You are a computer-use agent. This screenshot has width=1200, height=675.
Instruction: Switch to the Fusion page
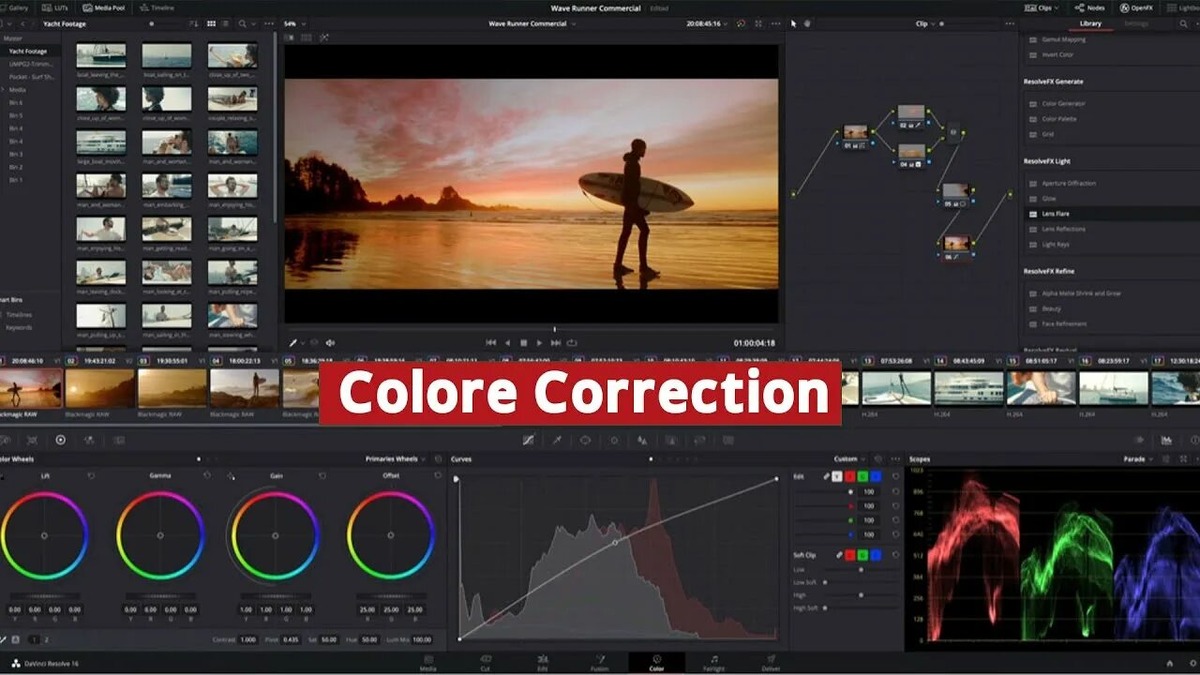click(x=599, y=662)
